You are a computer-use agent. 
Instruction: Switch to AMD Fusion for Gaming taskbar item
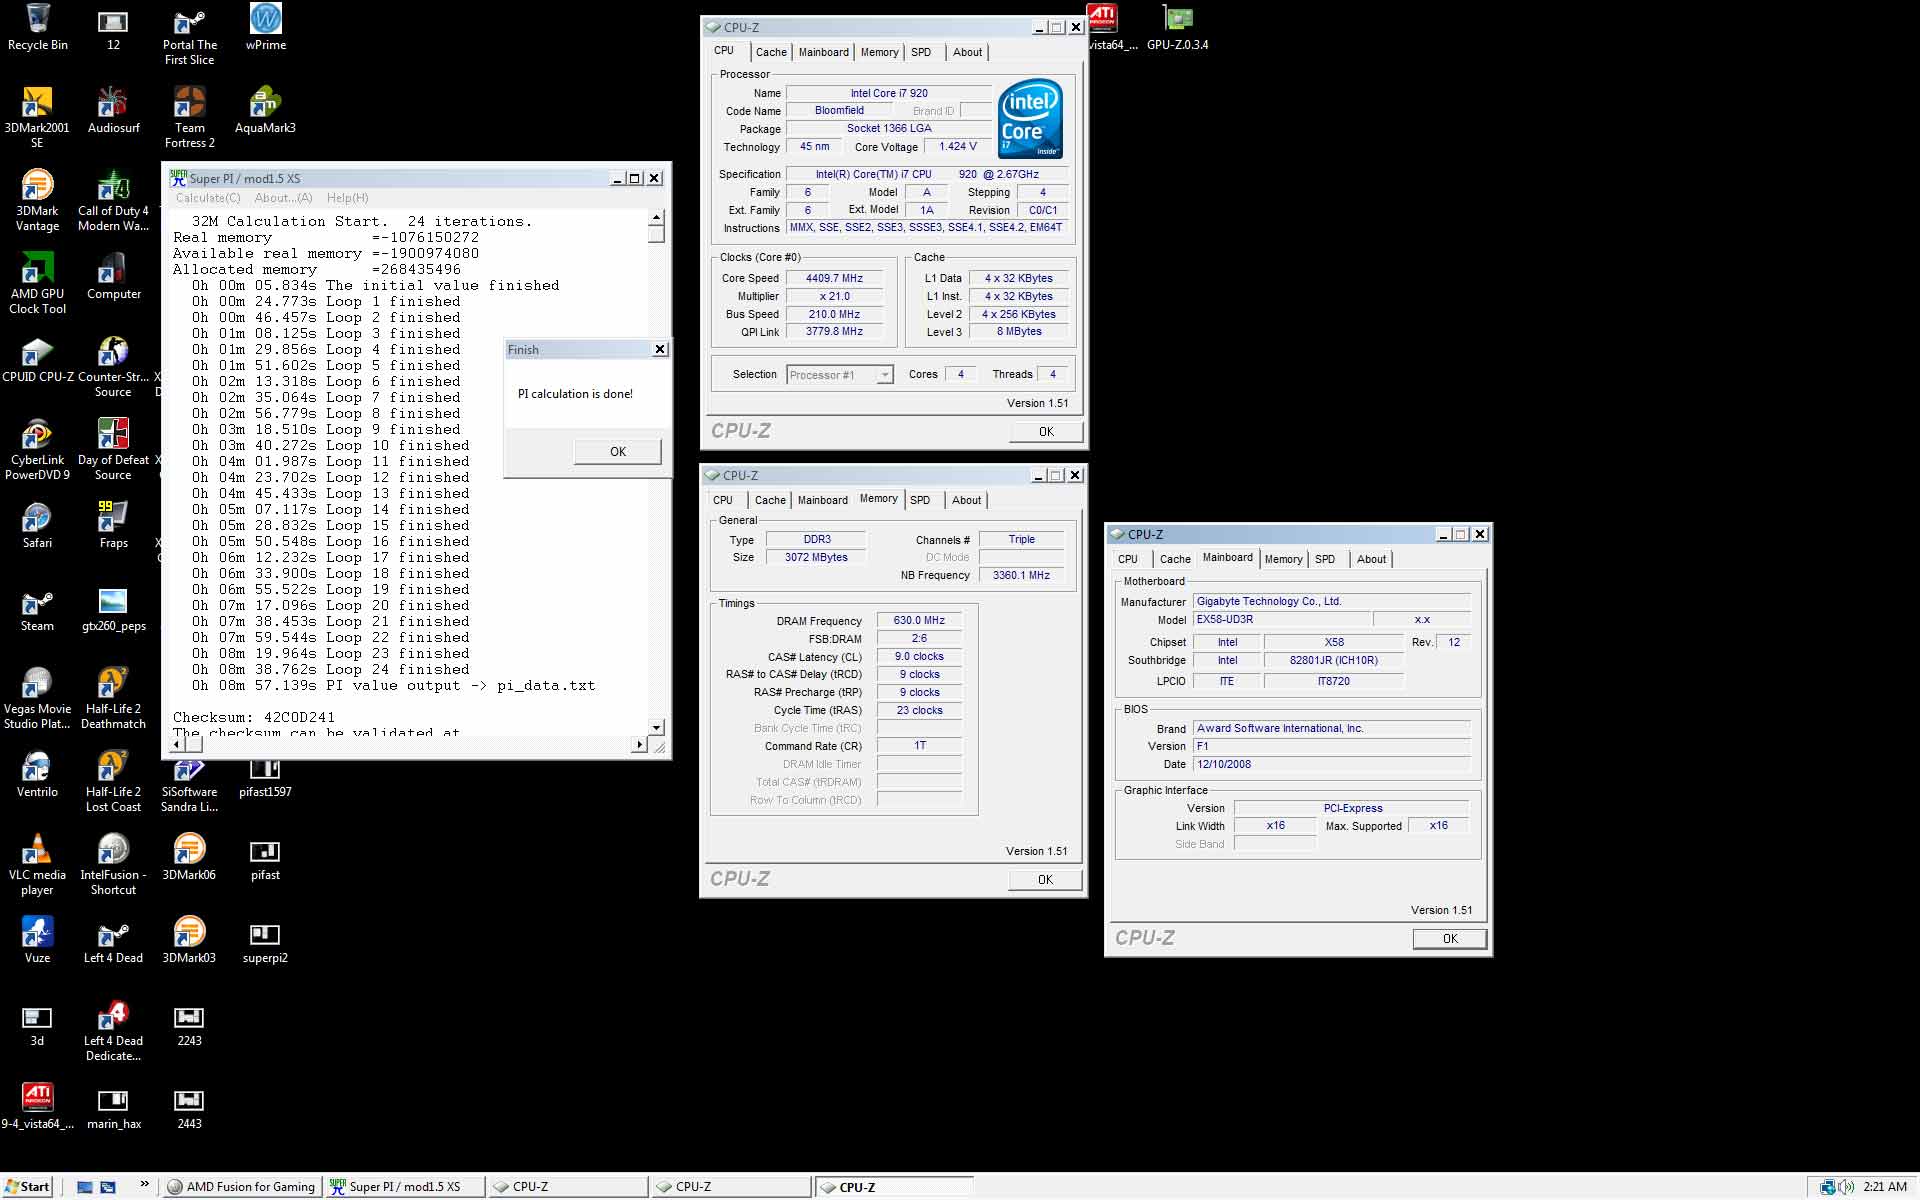(241, 1187)
